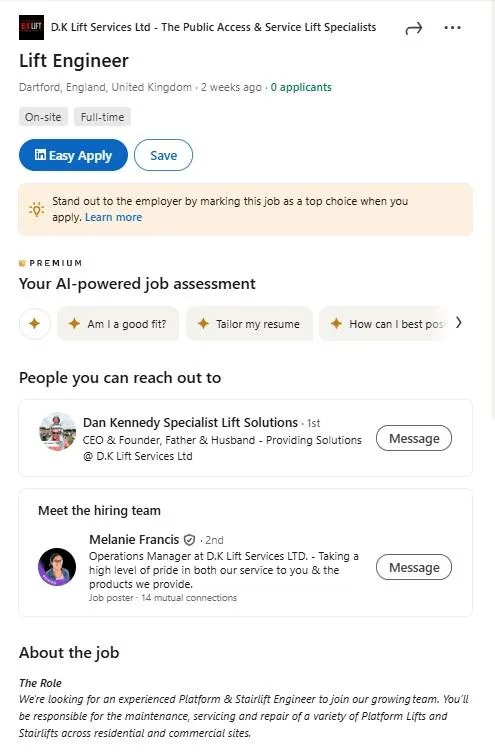Click the share arrow icon
495x752 pixels.
[x=414, y=28]
